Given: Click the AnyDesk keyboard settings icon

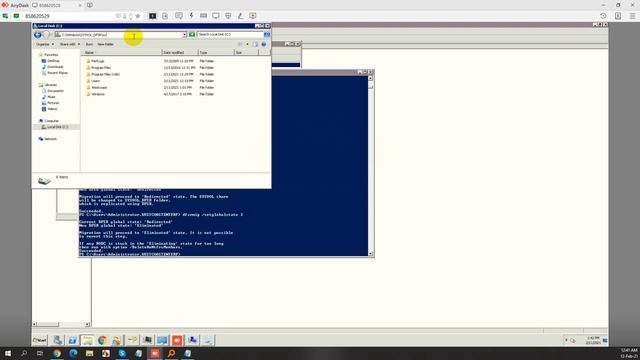Looking at the screenshot, I should pyautogui.click(x=203, y=16).
